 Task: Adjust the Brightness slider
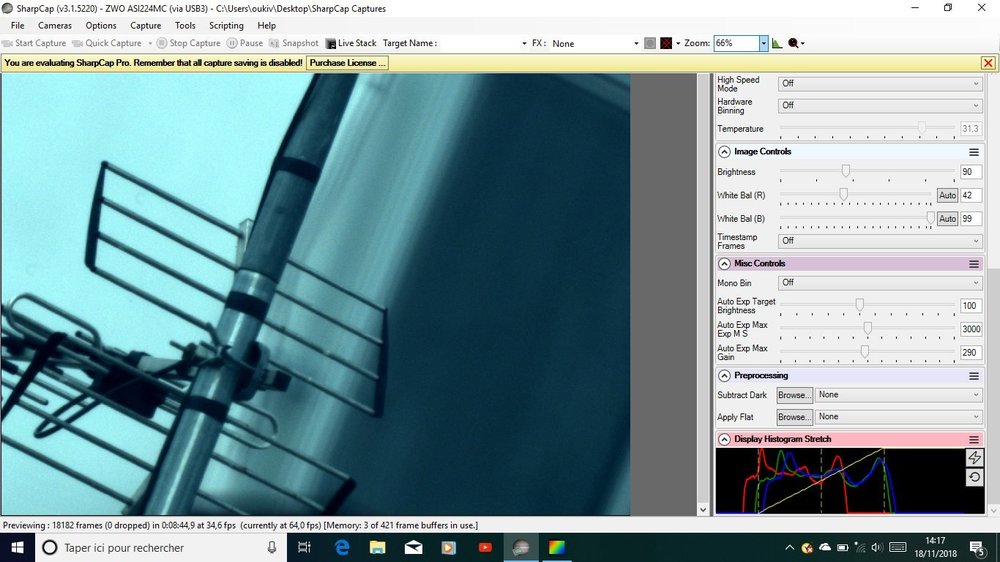tap(846, 171)
